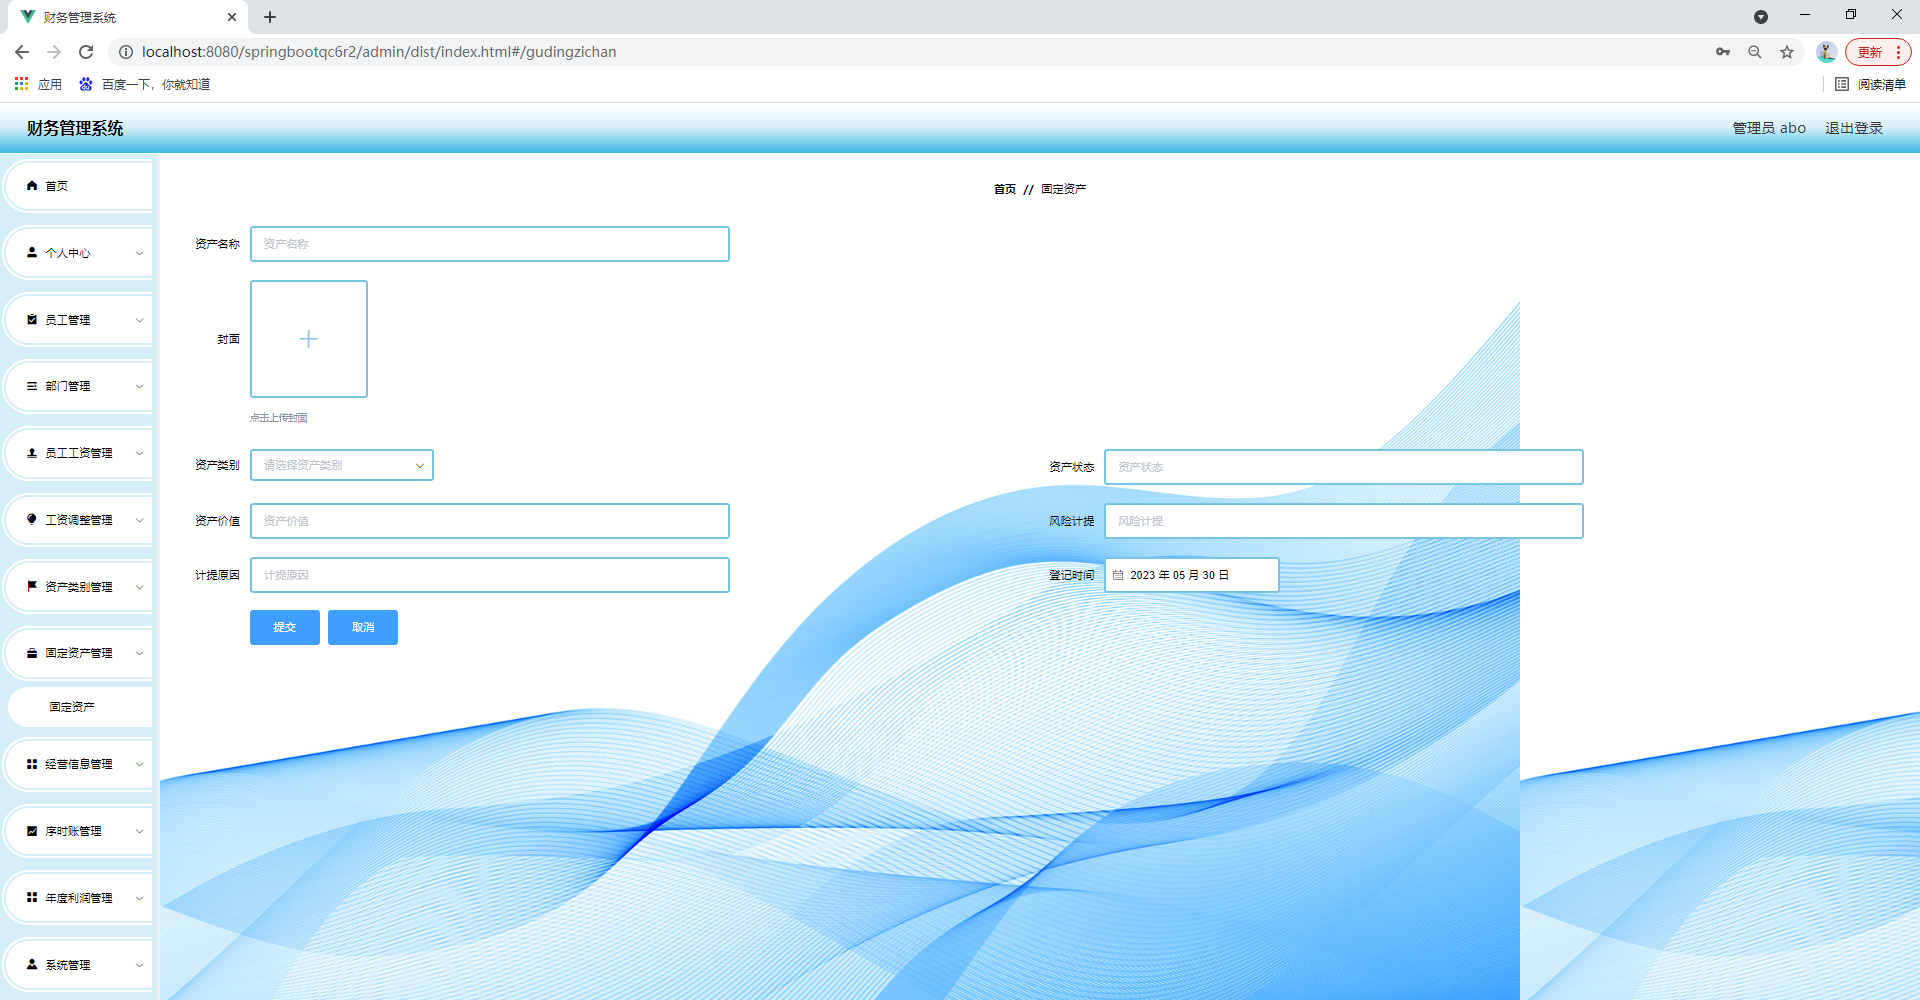
Task: Click the bulb icon beside 工资调整管理
Action: 32,520
